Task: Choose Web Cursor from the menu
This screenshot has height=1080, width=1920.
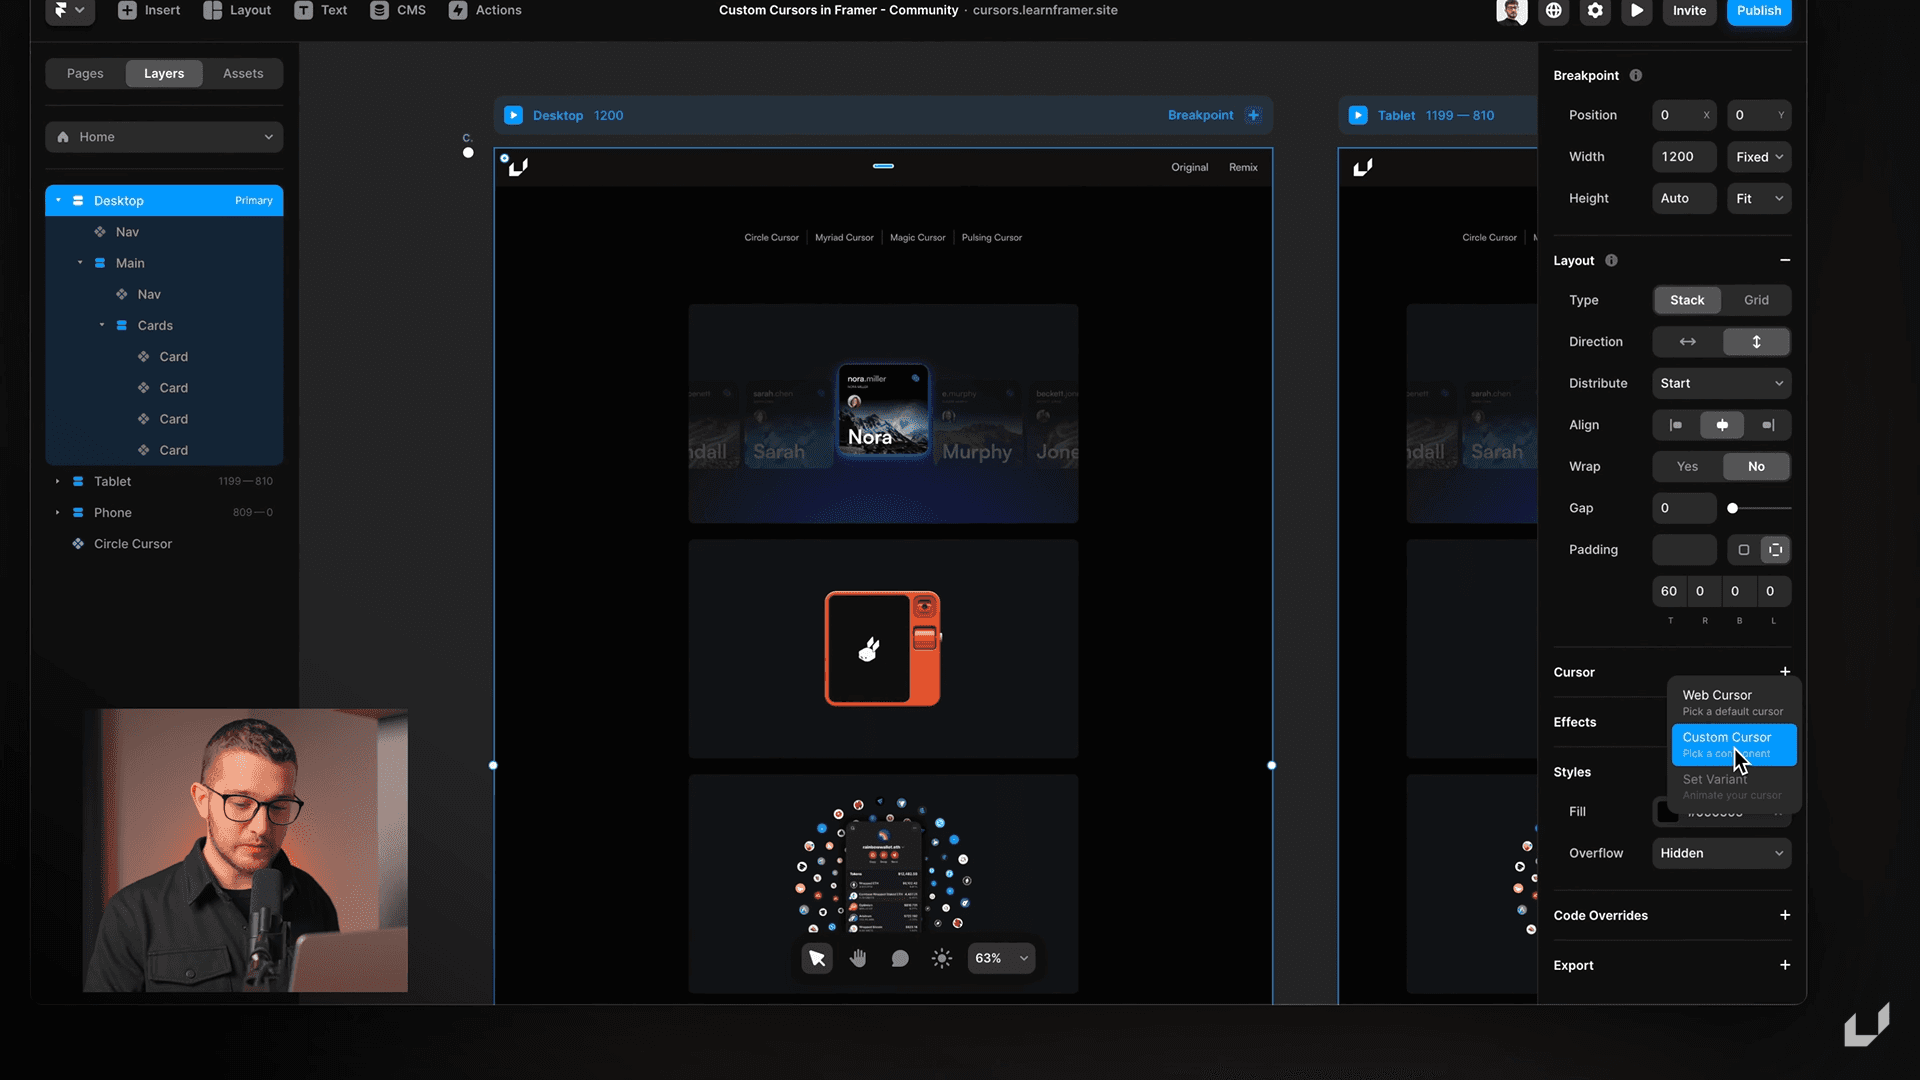Action: click(x=1734, y=703)
